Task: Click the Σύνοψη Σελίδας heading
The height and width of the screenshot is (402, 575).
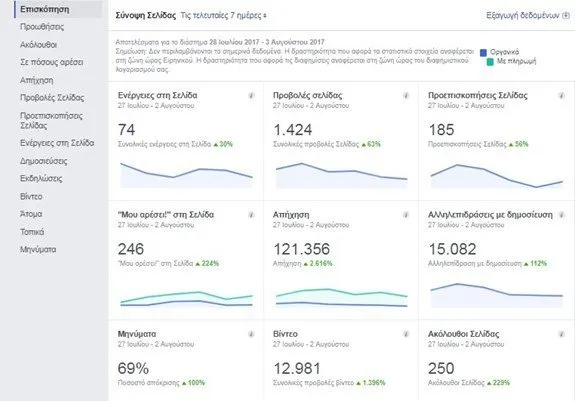Action: pyautogui.click(x=146, y=15)
